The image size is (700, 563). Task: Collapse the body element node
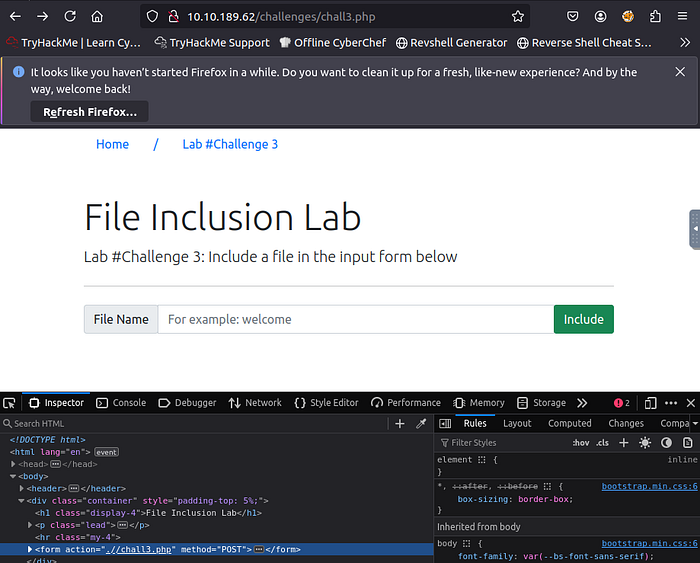point(13,476)
